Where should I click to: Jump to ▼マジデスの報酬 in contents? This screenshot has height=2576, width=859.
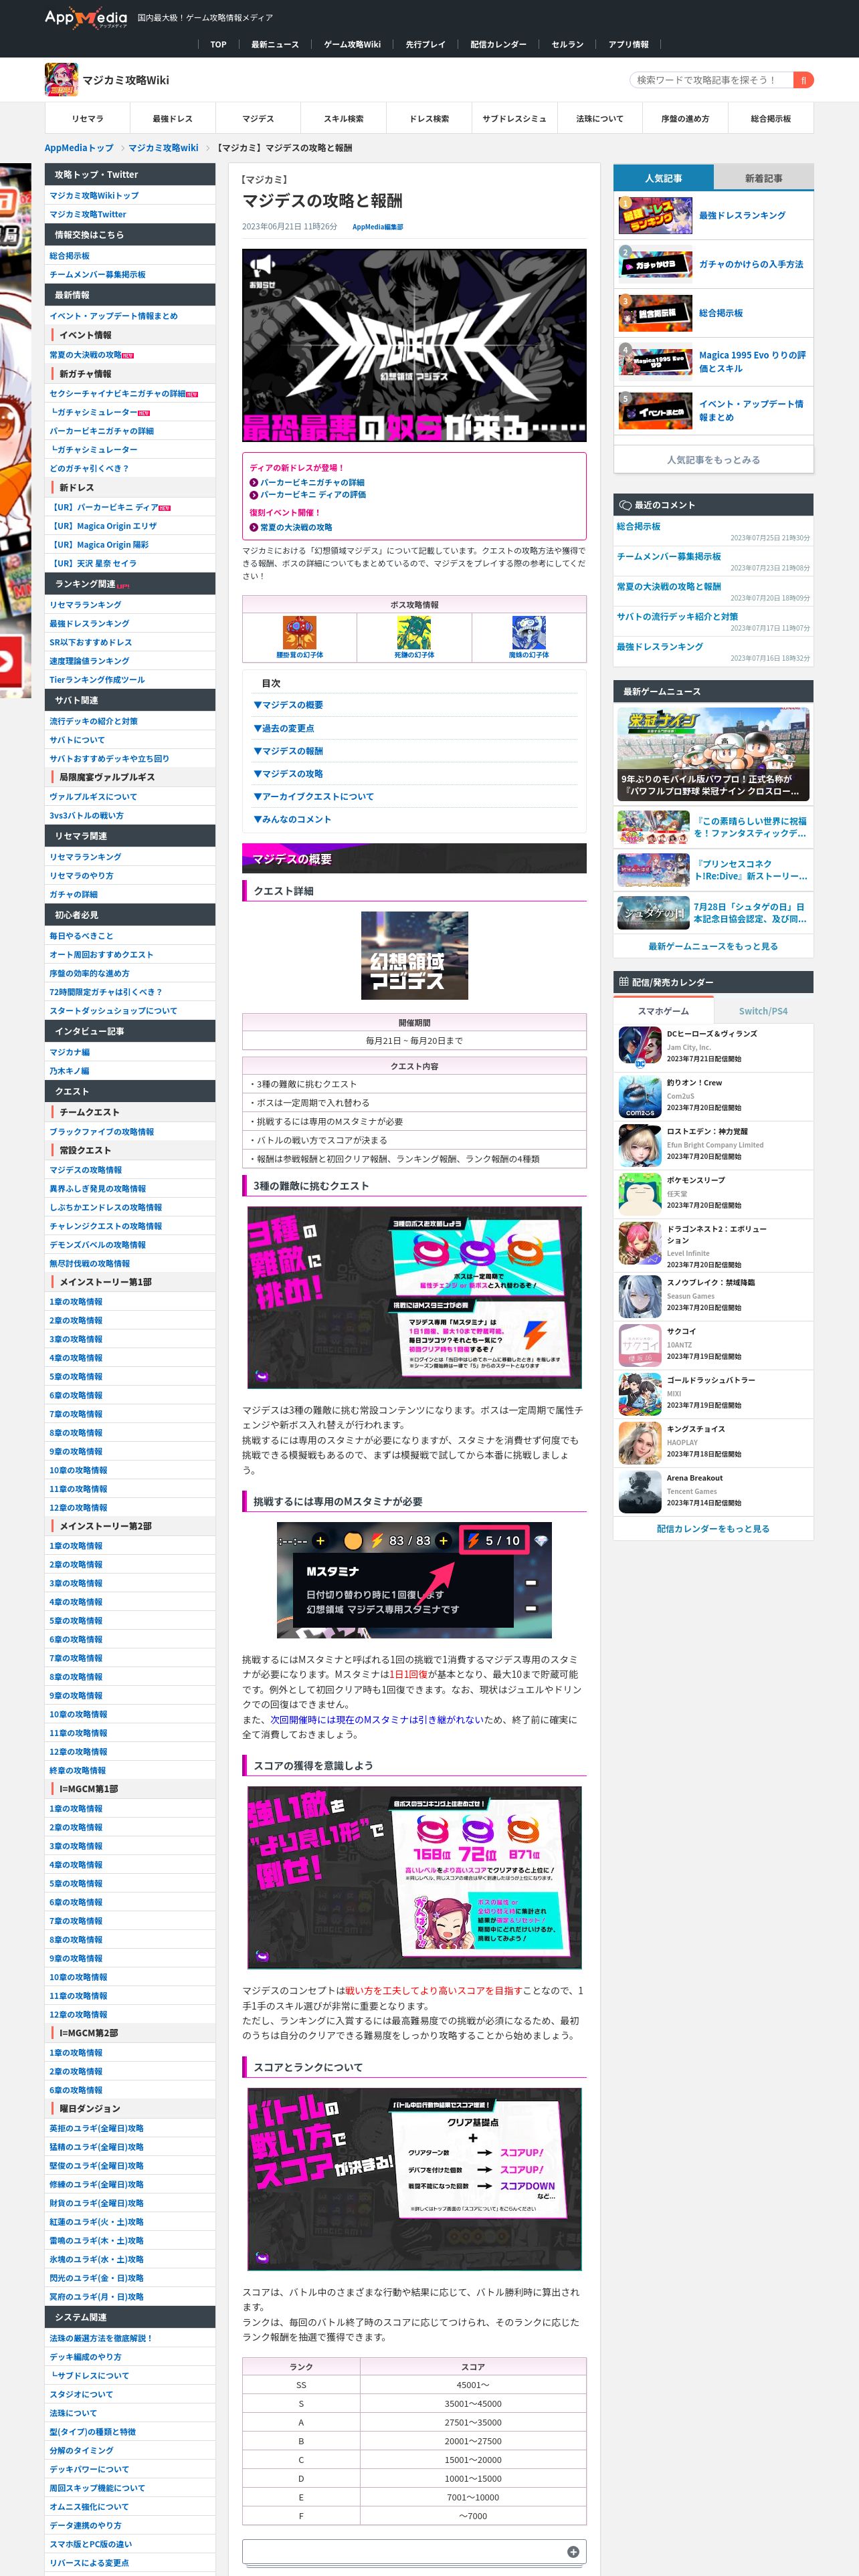click(288, 751)
